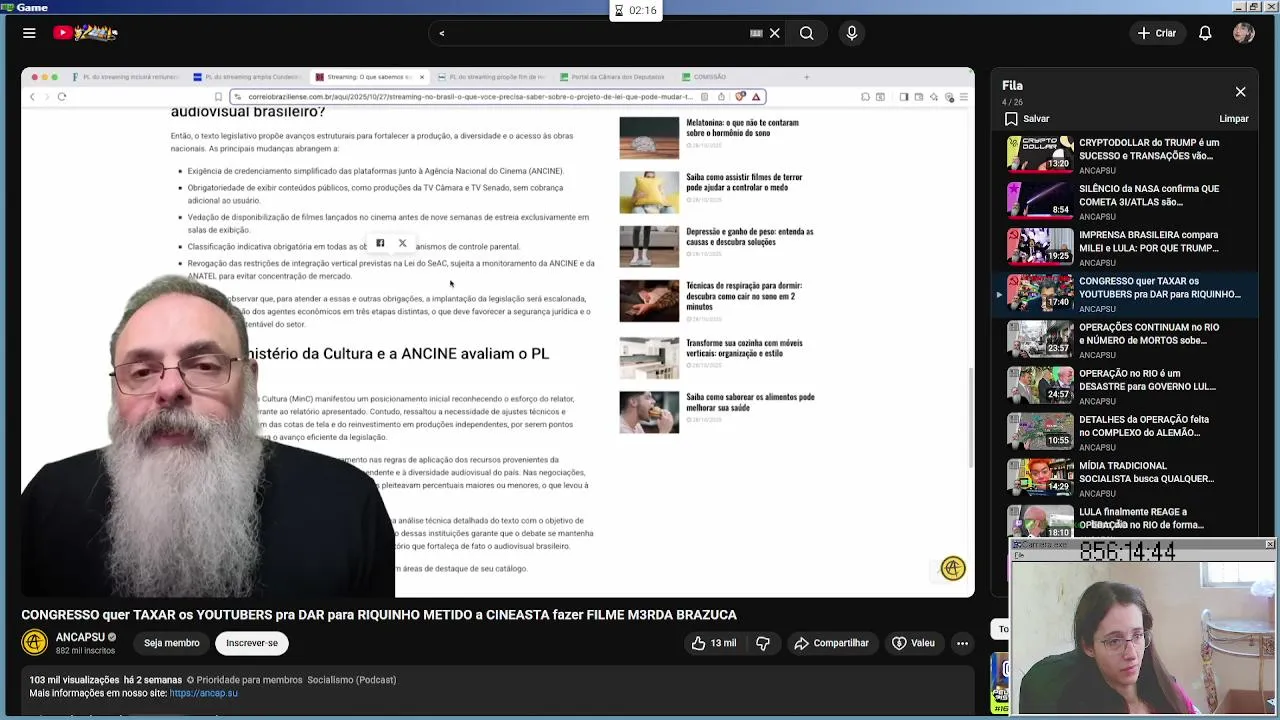1280x720 pixels.
Task: Open the more actions three-dot menu
Action: click(962, 643)
